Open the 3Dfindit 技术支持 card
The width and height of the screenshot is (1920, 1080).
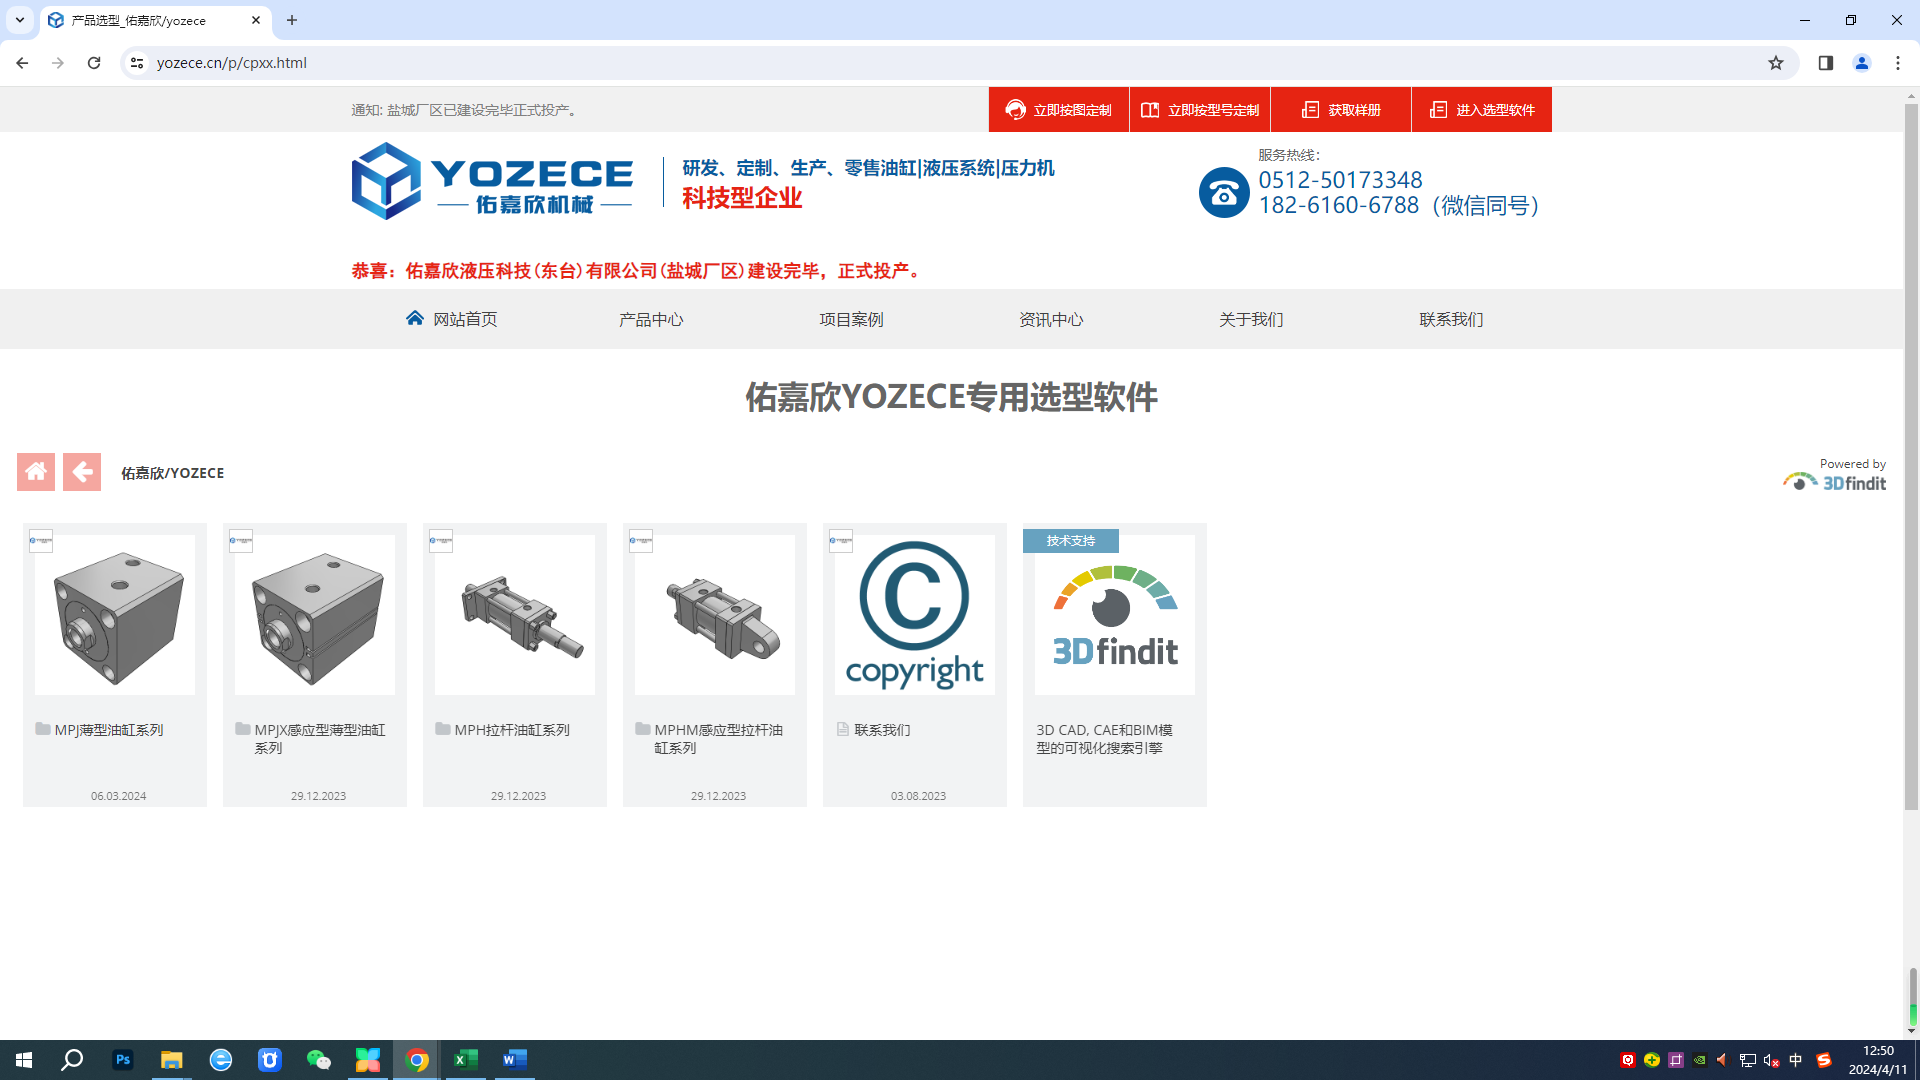pos(1115,665)
